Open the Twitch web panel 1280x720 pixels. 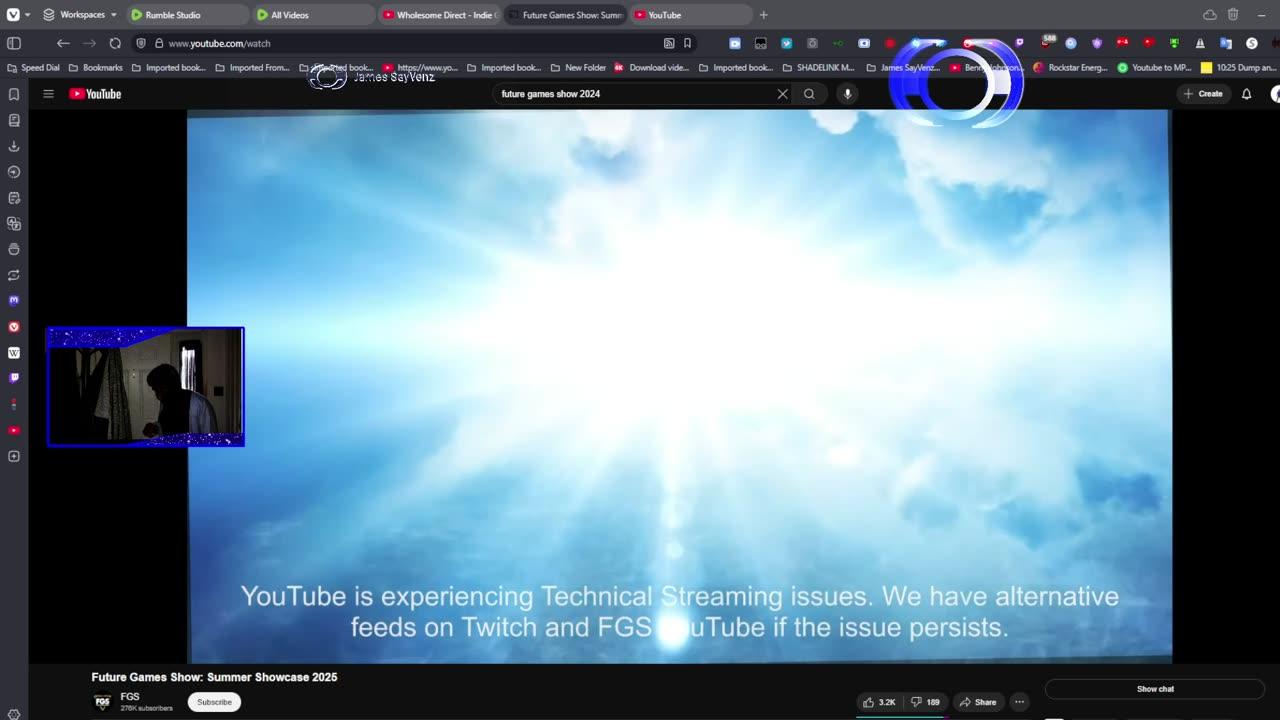[x=14, y=378]
